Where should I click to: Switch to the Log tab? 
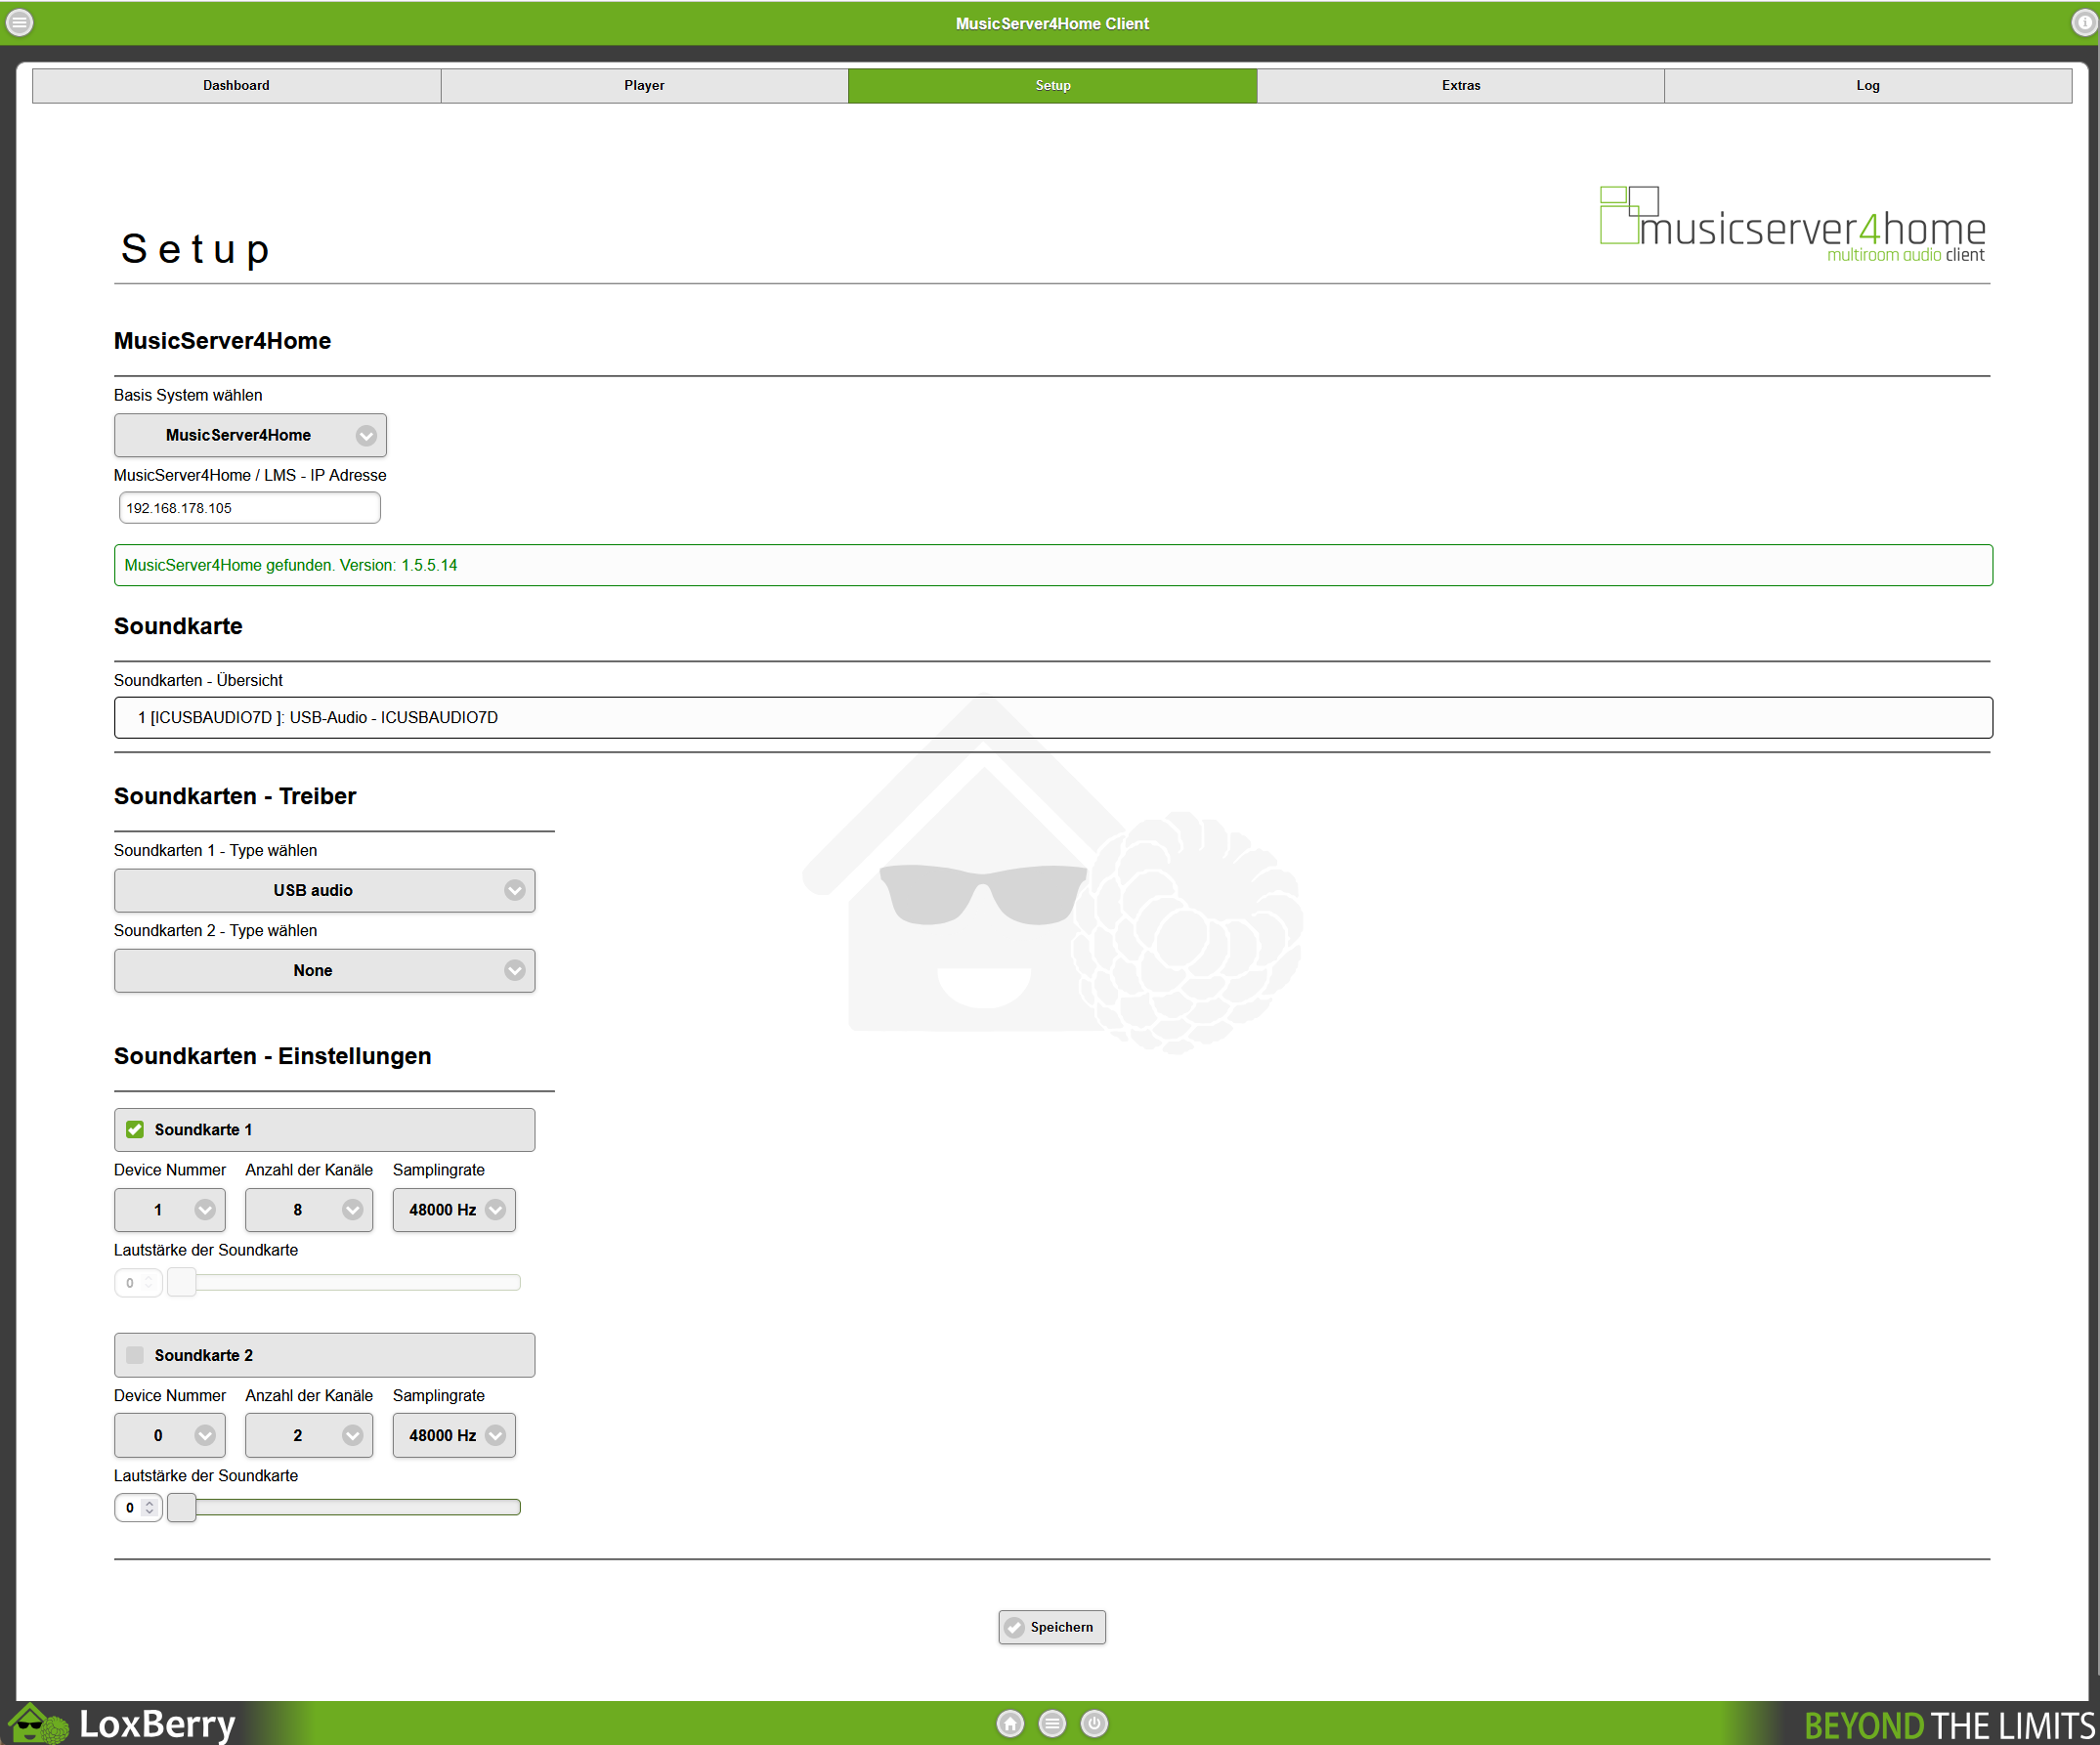pyautogui.click(x=1867, y=85)
